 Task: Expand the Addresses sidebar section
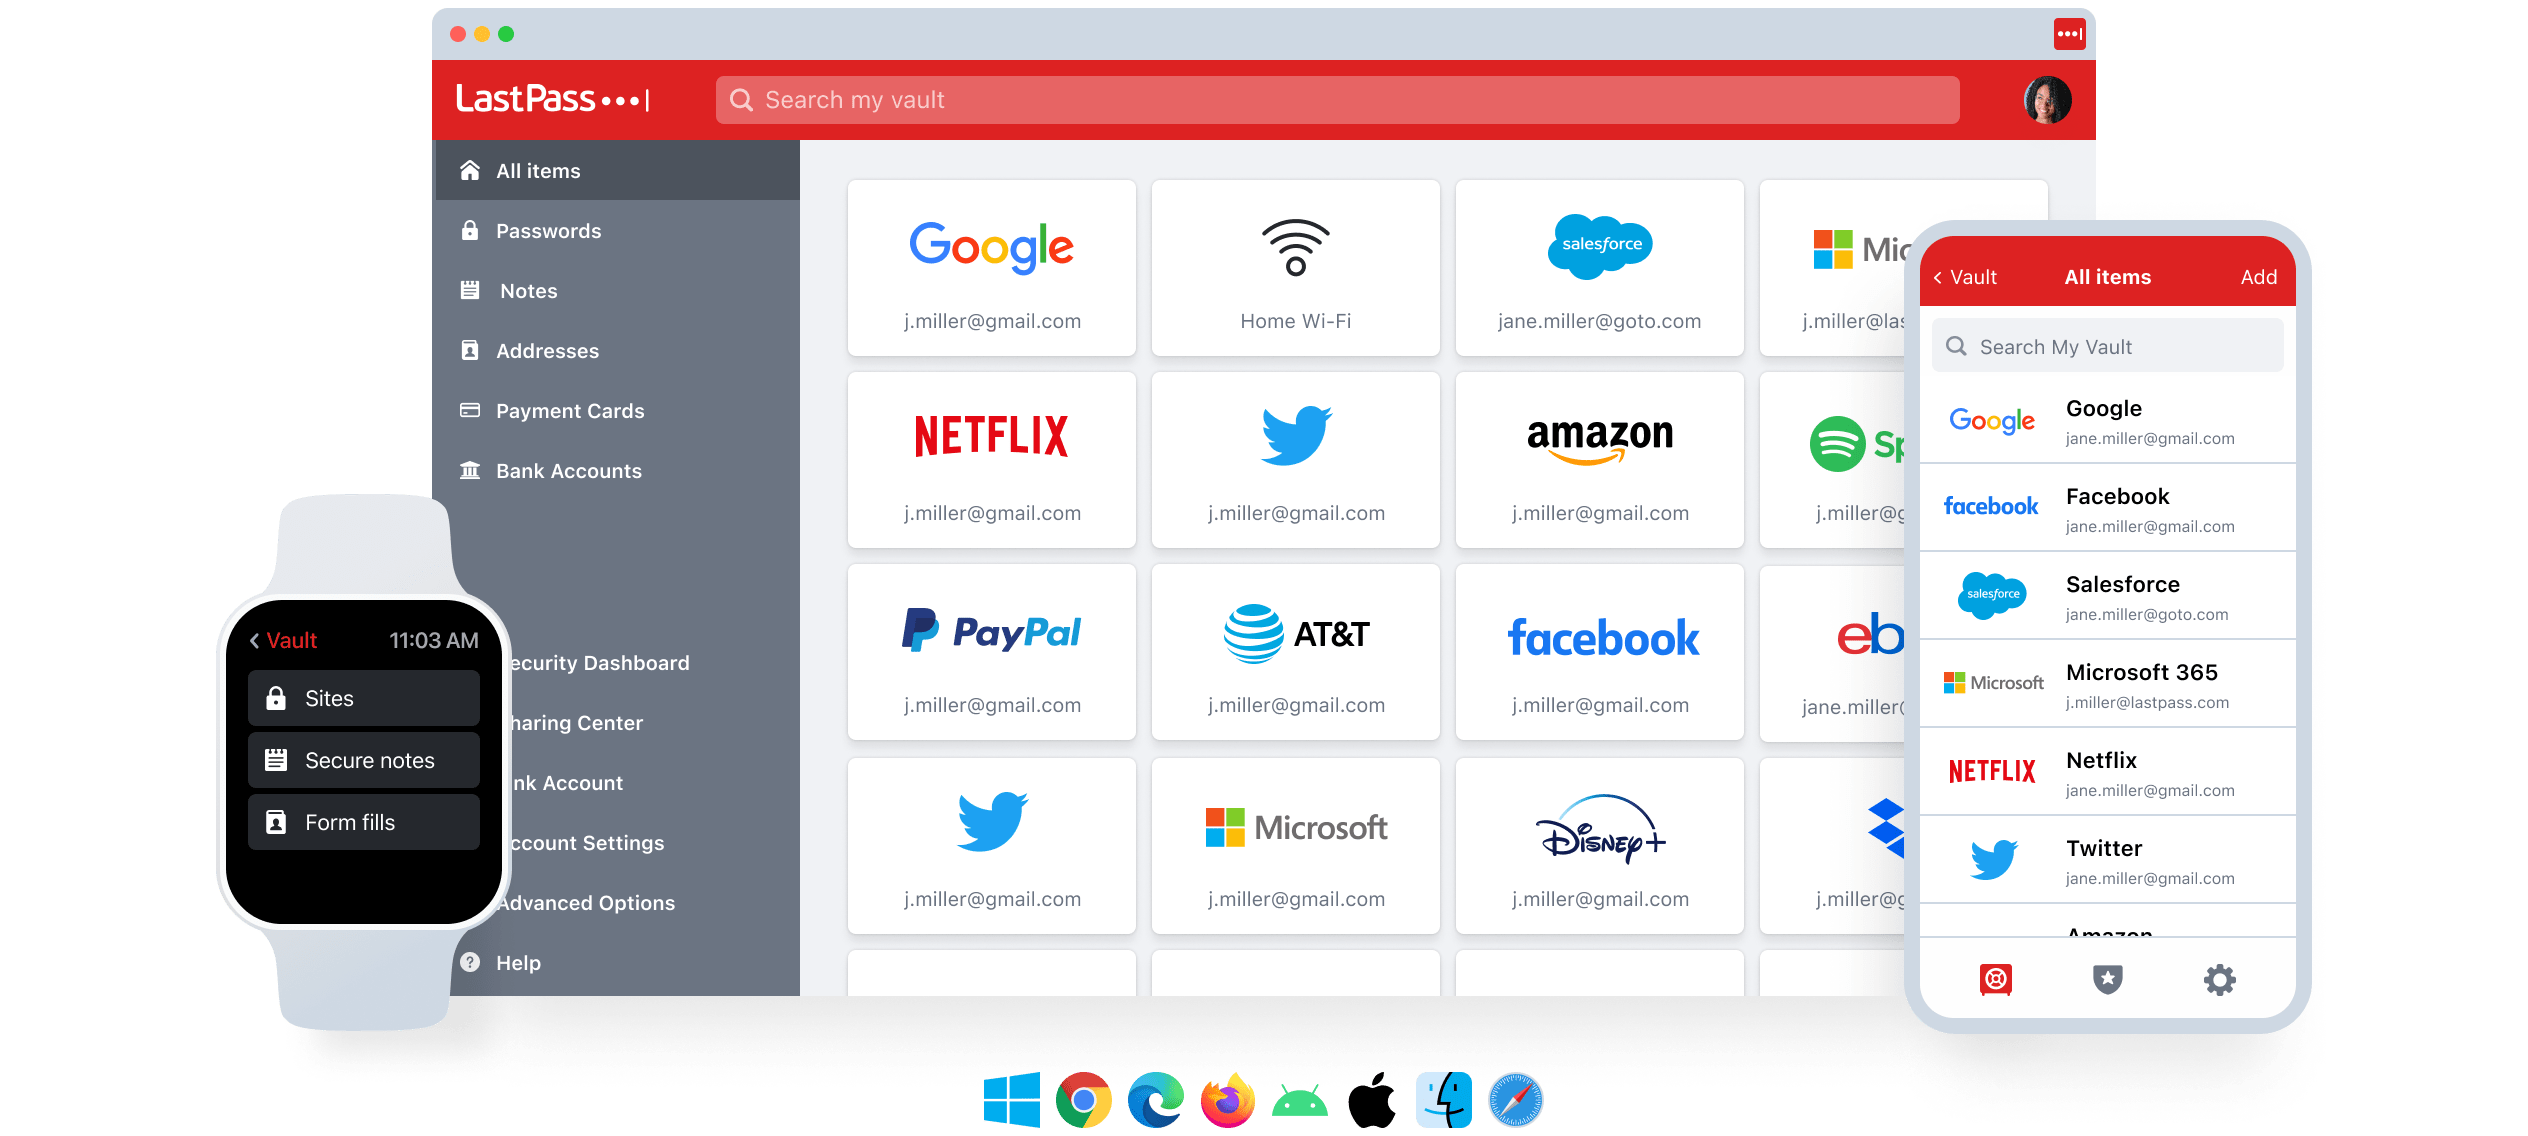(548, 350)
